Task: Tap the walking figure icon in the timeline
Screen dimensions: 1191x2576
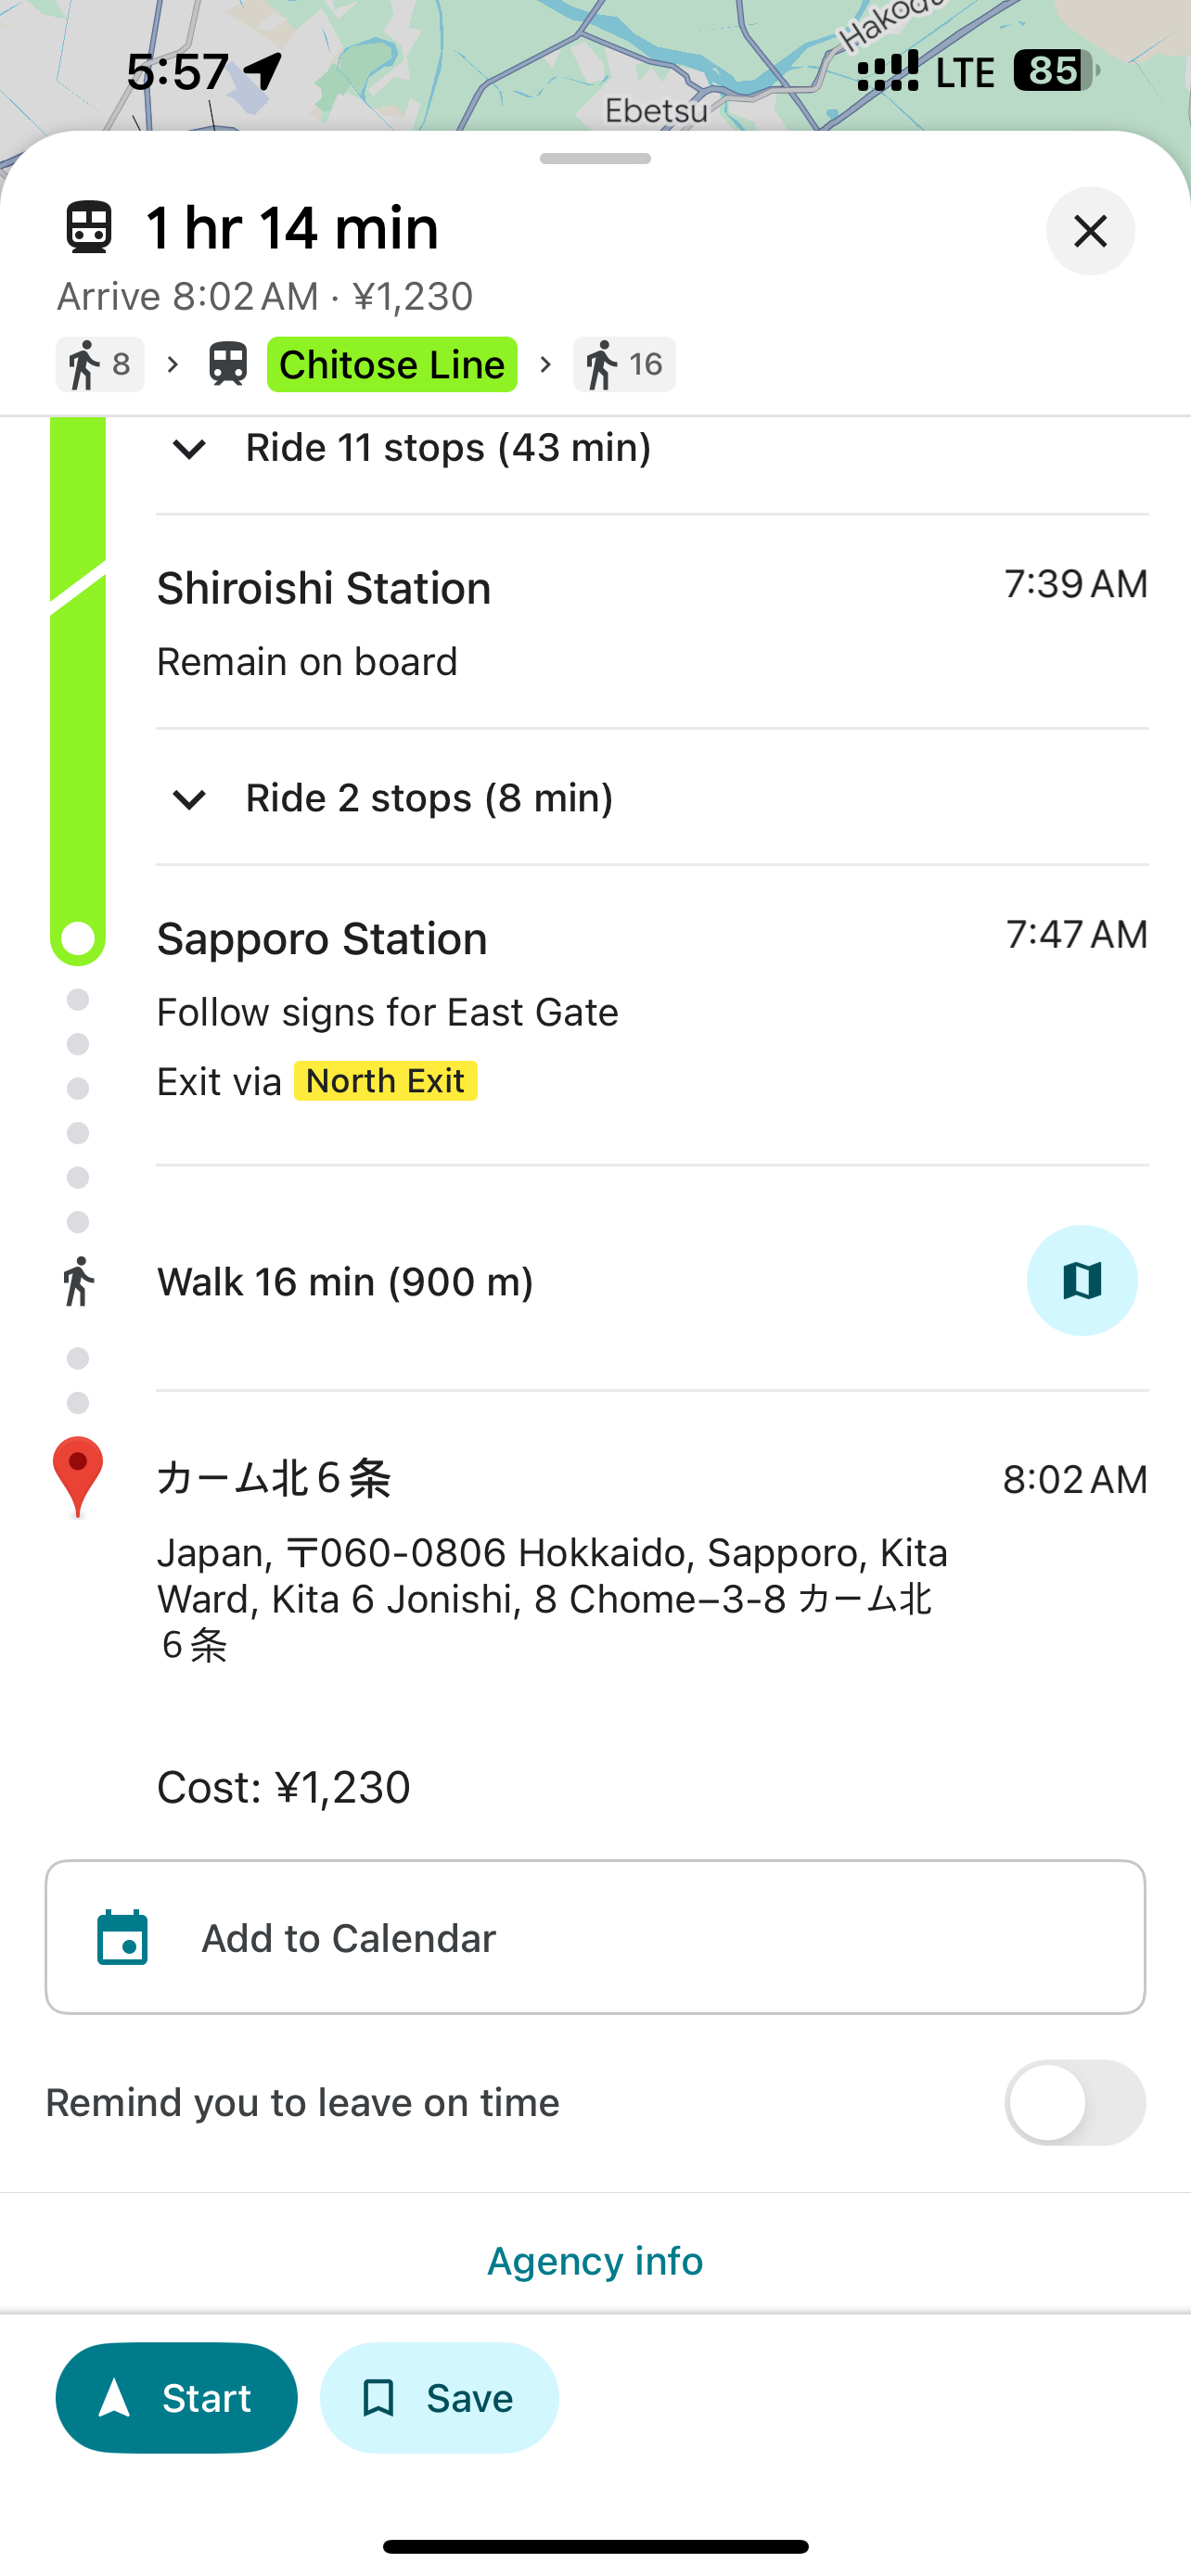Action: [78, 1281]
